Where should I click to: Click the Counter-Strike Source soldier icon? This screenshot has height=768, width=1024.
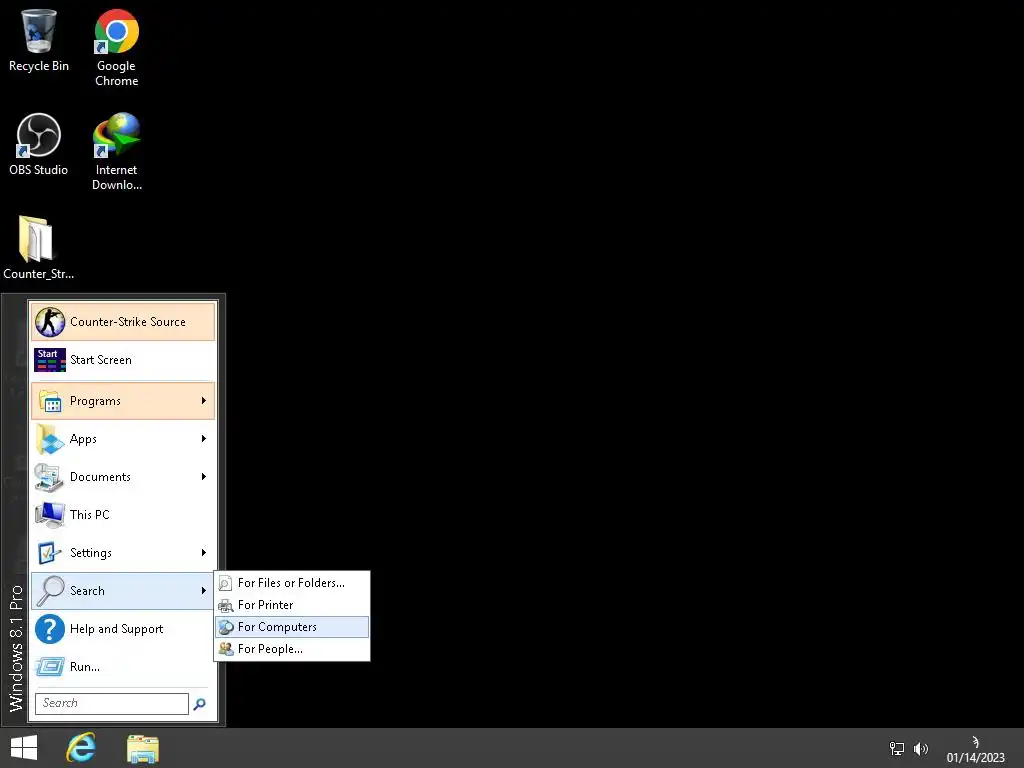[50, 321]
